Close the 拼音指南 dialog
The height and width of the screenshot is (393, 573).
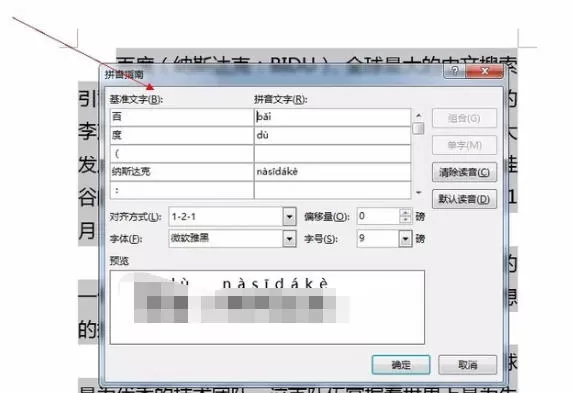[484, 71]
